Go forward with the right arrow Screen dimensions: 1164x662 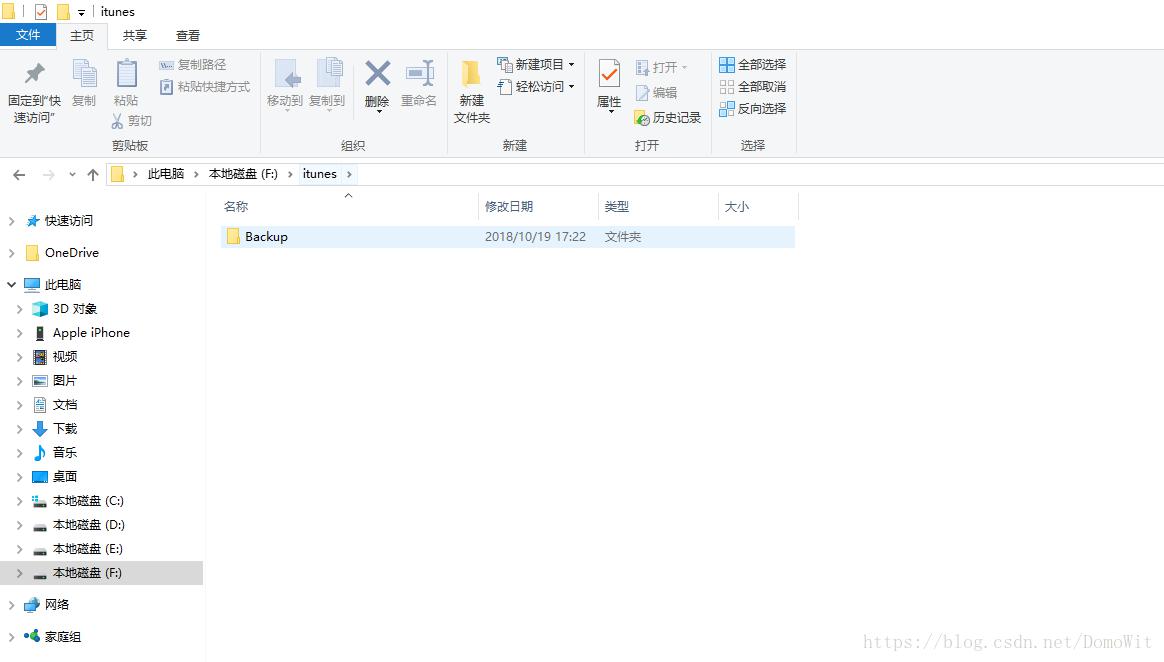(48, 174)
